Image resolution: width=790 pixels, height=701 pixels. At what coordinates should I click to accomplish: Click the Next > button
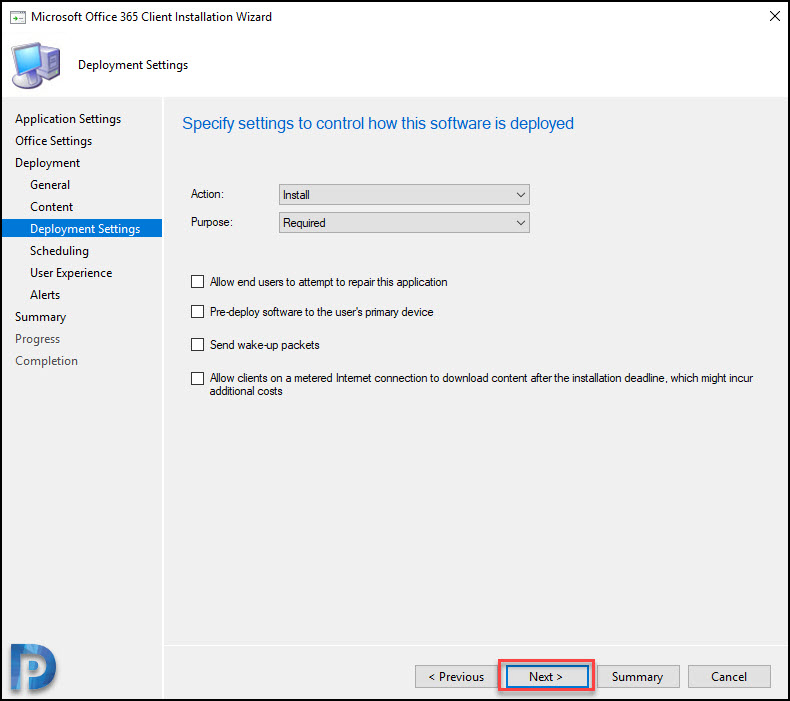click(547, 676)
